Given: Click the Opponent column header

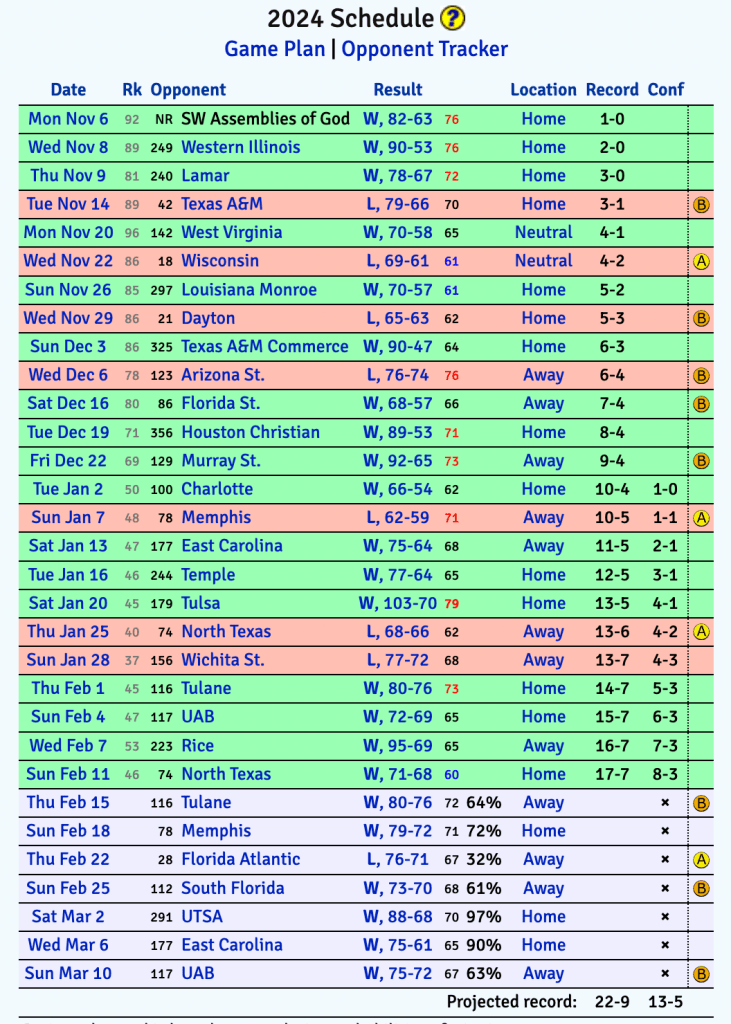Looking at the screenshot, I should pyautogui.click(x=188, y=89).
